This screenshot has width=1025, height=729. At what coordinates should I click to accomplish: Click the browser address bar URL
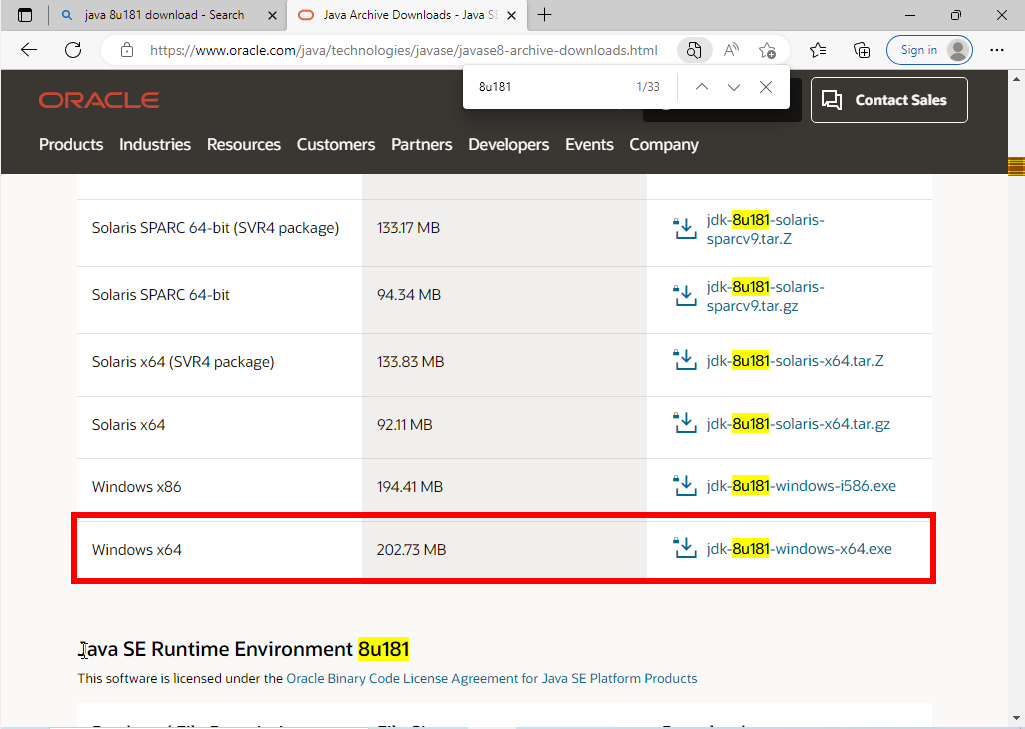403,50
